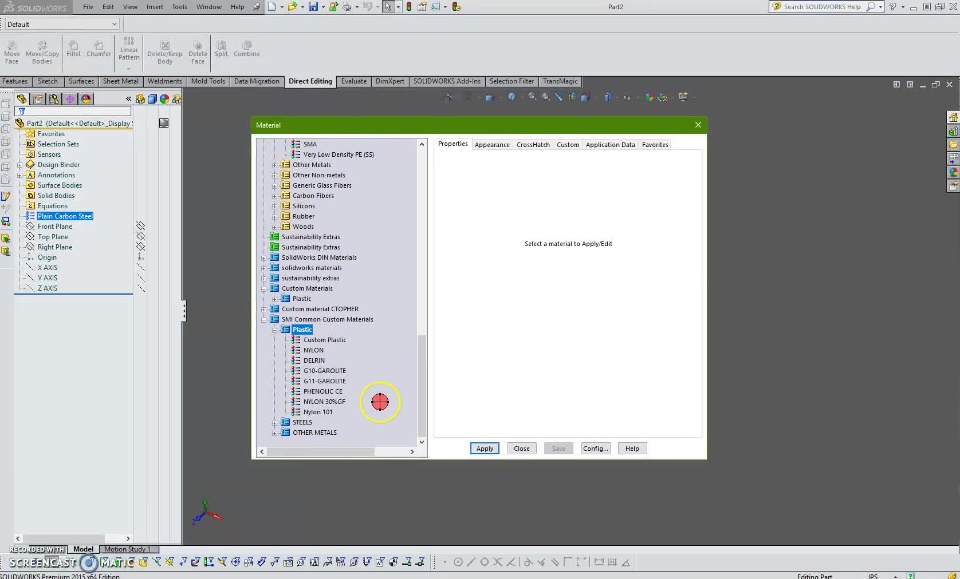Expand the Rubber material category
This screenshot has width=960, height=579.
tap(274, 216)
